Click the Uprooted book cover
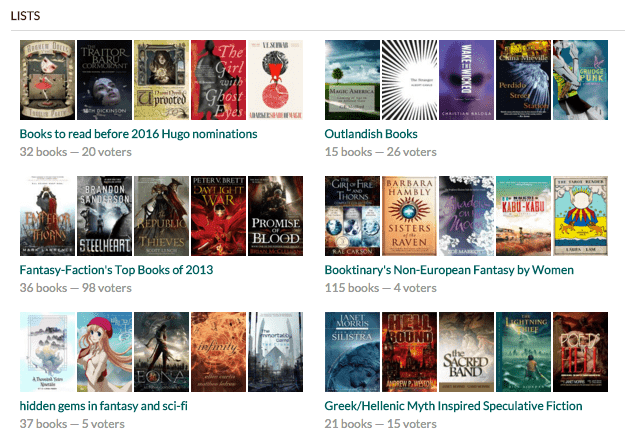 point(161,80)
